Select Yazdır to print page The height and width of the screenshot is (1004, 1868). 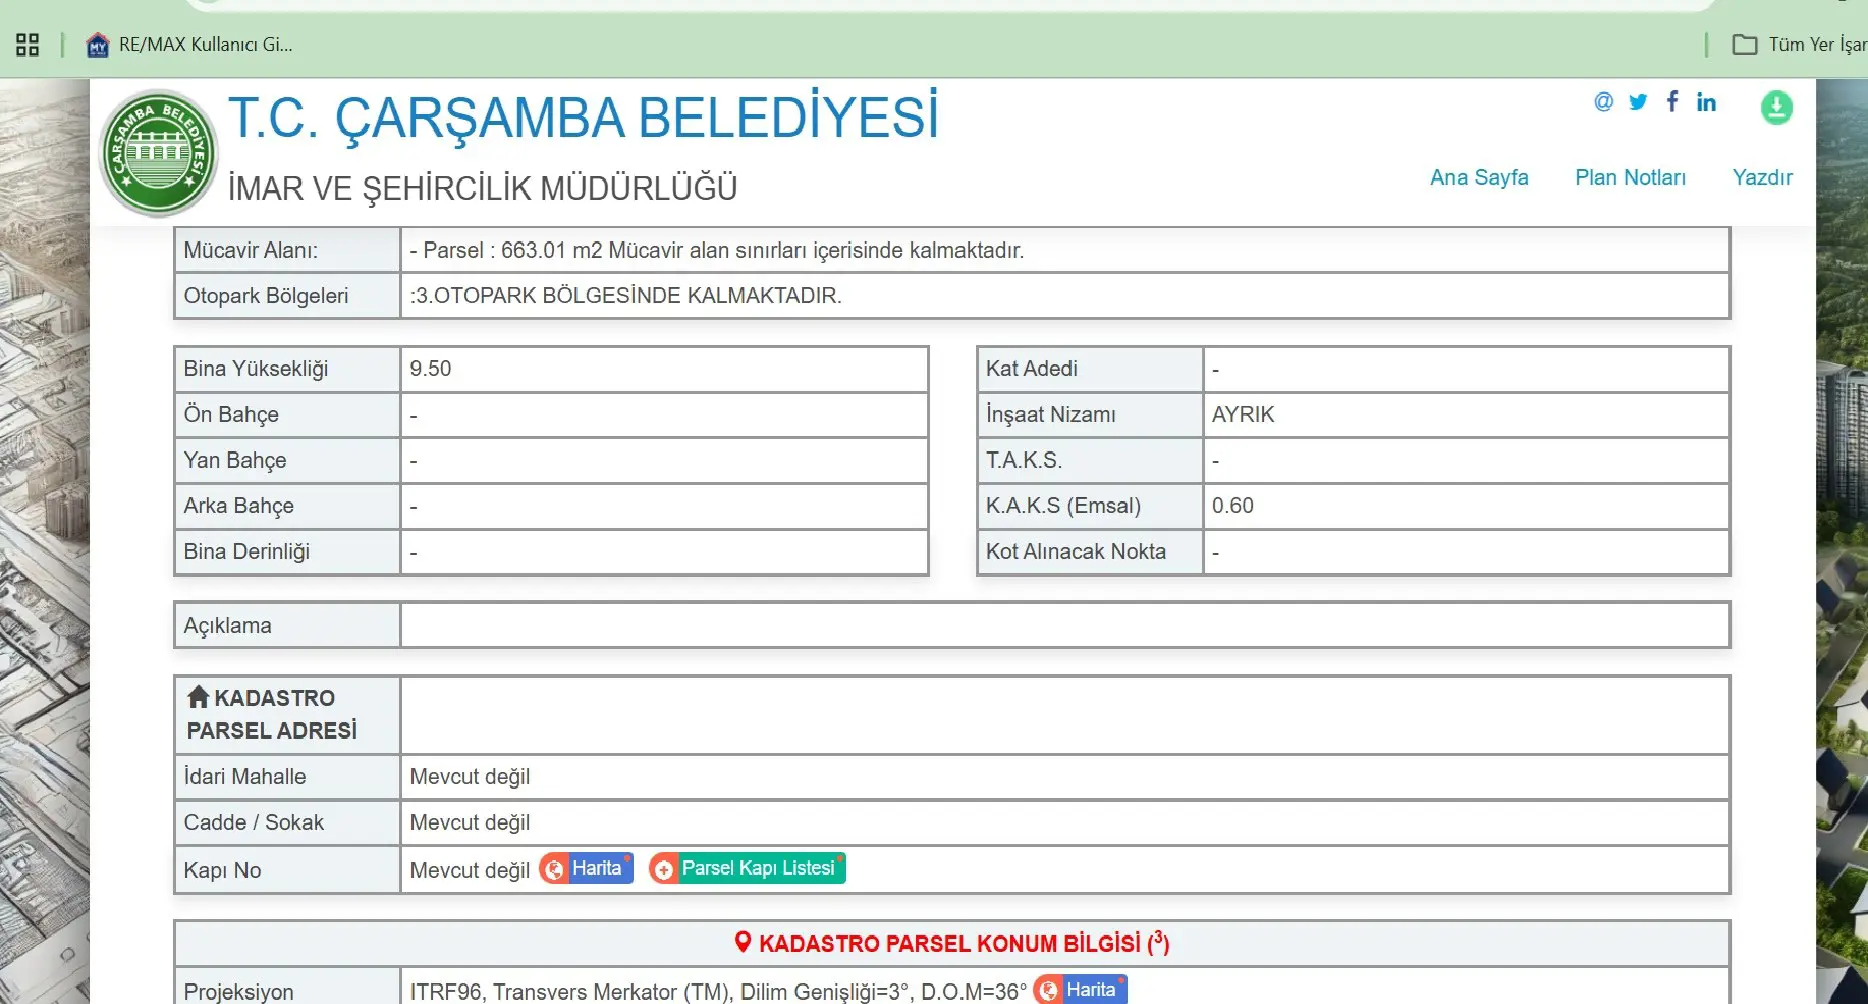(1762, 177)
